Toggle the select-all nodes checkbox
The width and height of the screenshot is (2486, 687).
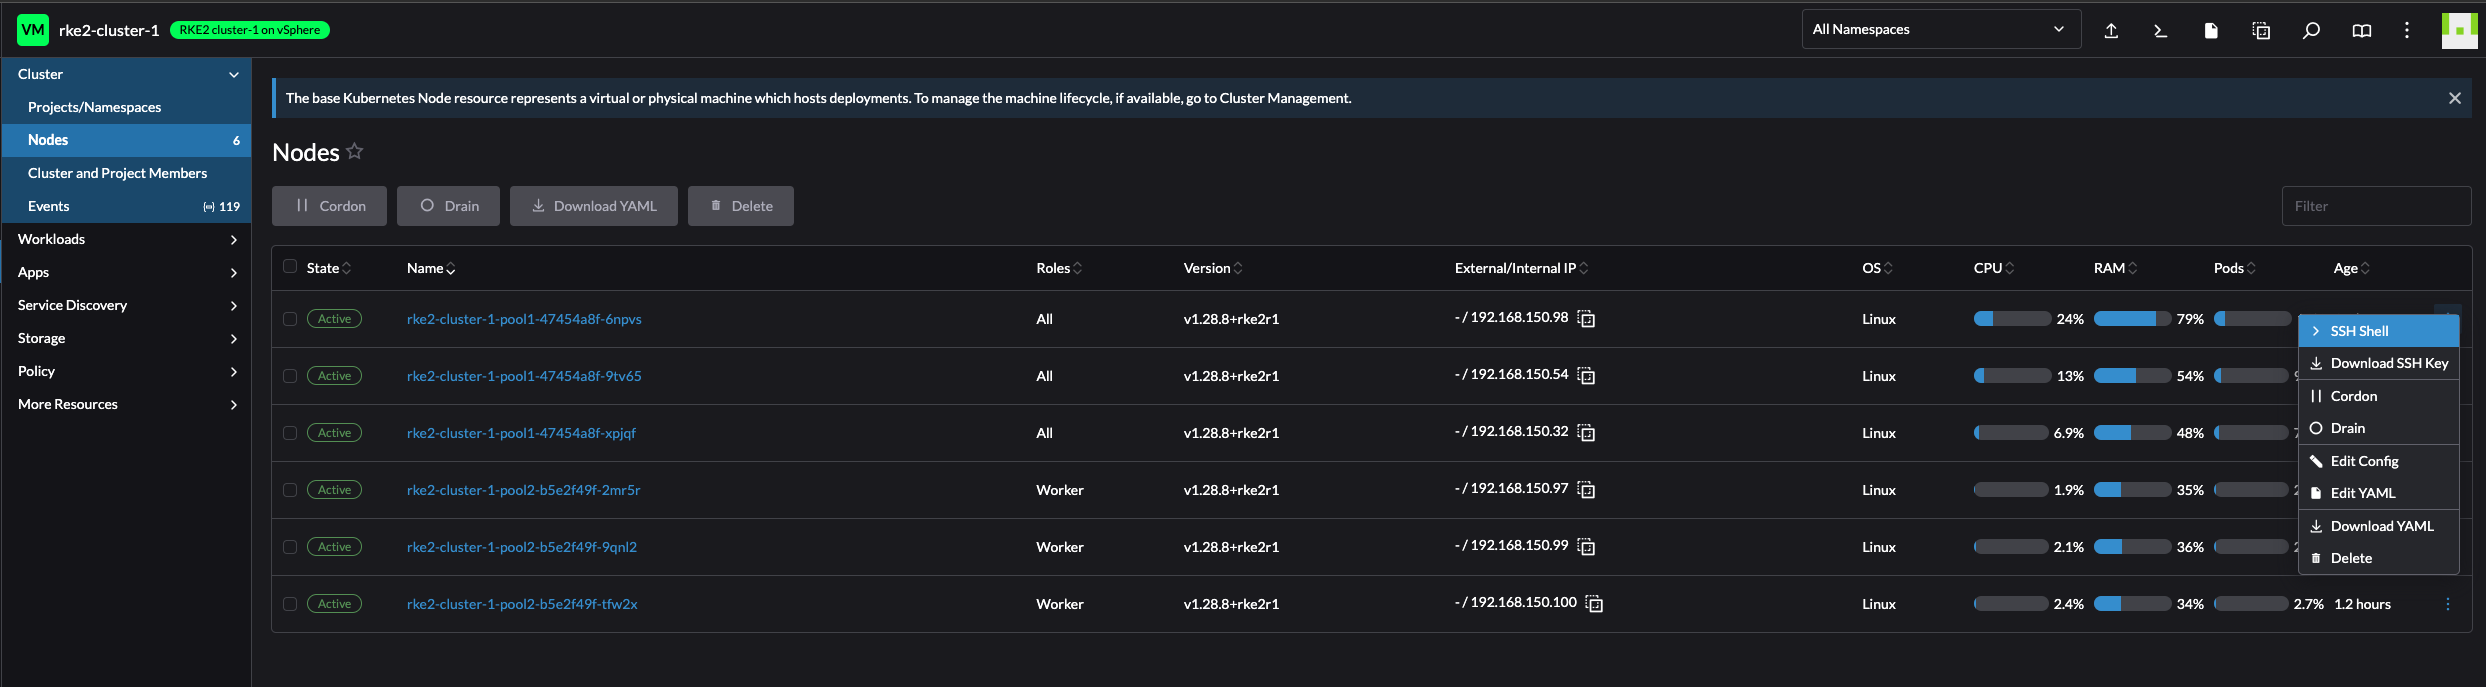290,266
